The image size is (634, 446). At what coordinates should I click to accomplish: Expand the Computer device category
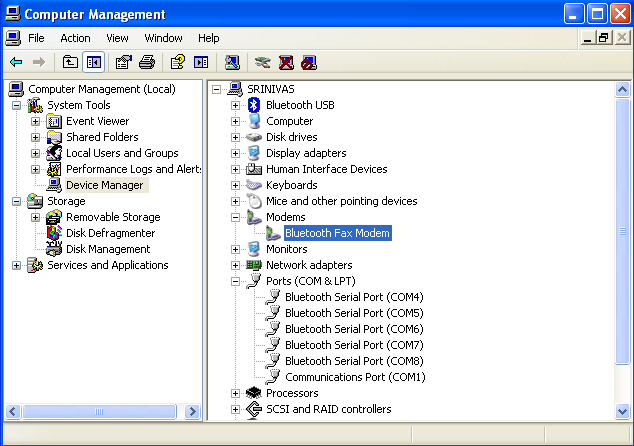(235, 121)
